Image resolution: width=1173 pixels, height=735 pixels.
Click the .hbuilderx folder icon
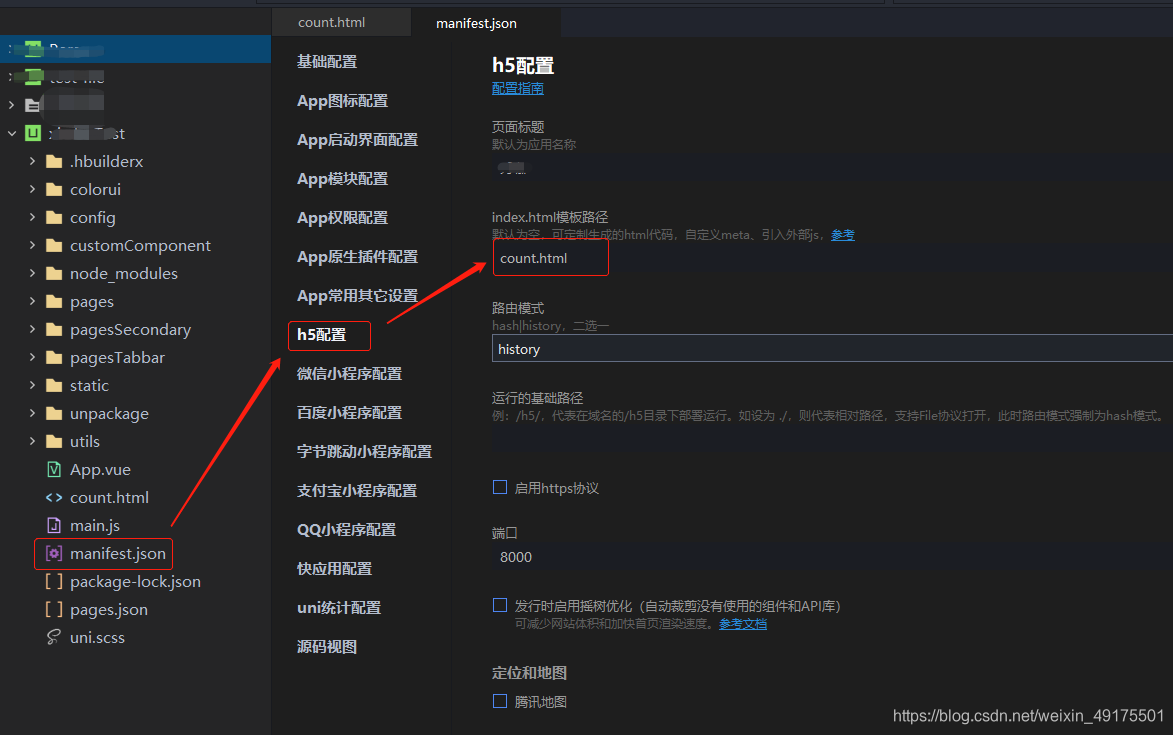(x=54, y=162)
